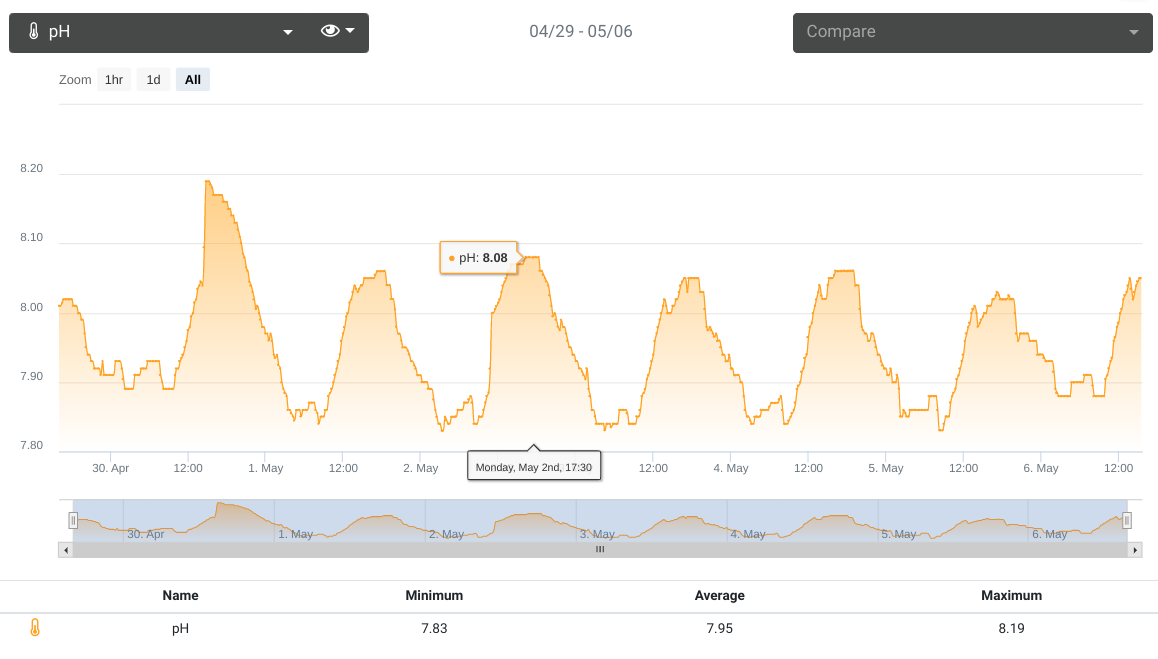Expand the arrow next to the eye icon
The width and height of the screenshot is (1158, 659).
point(350,30)
